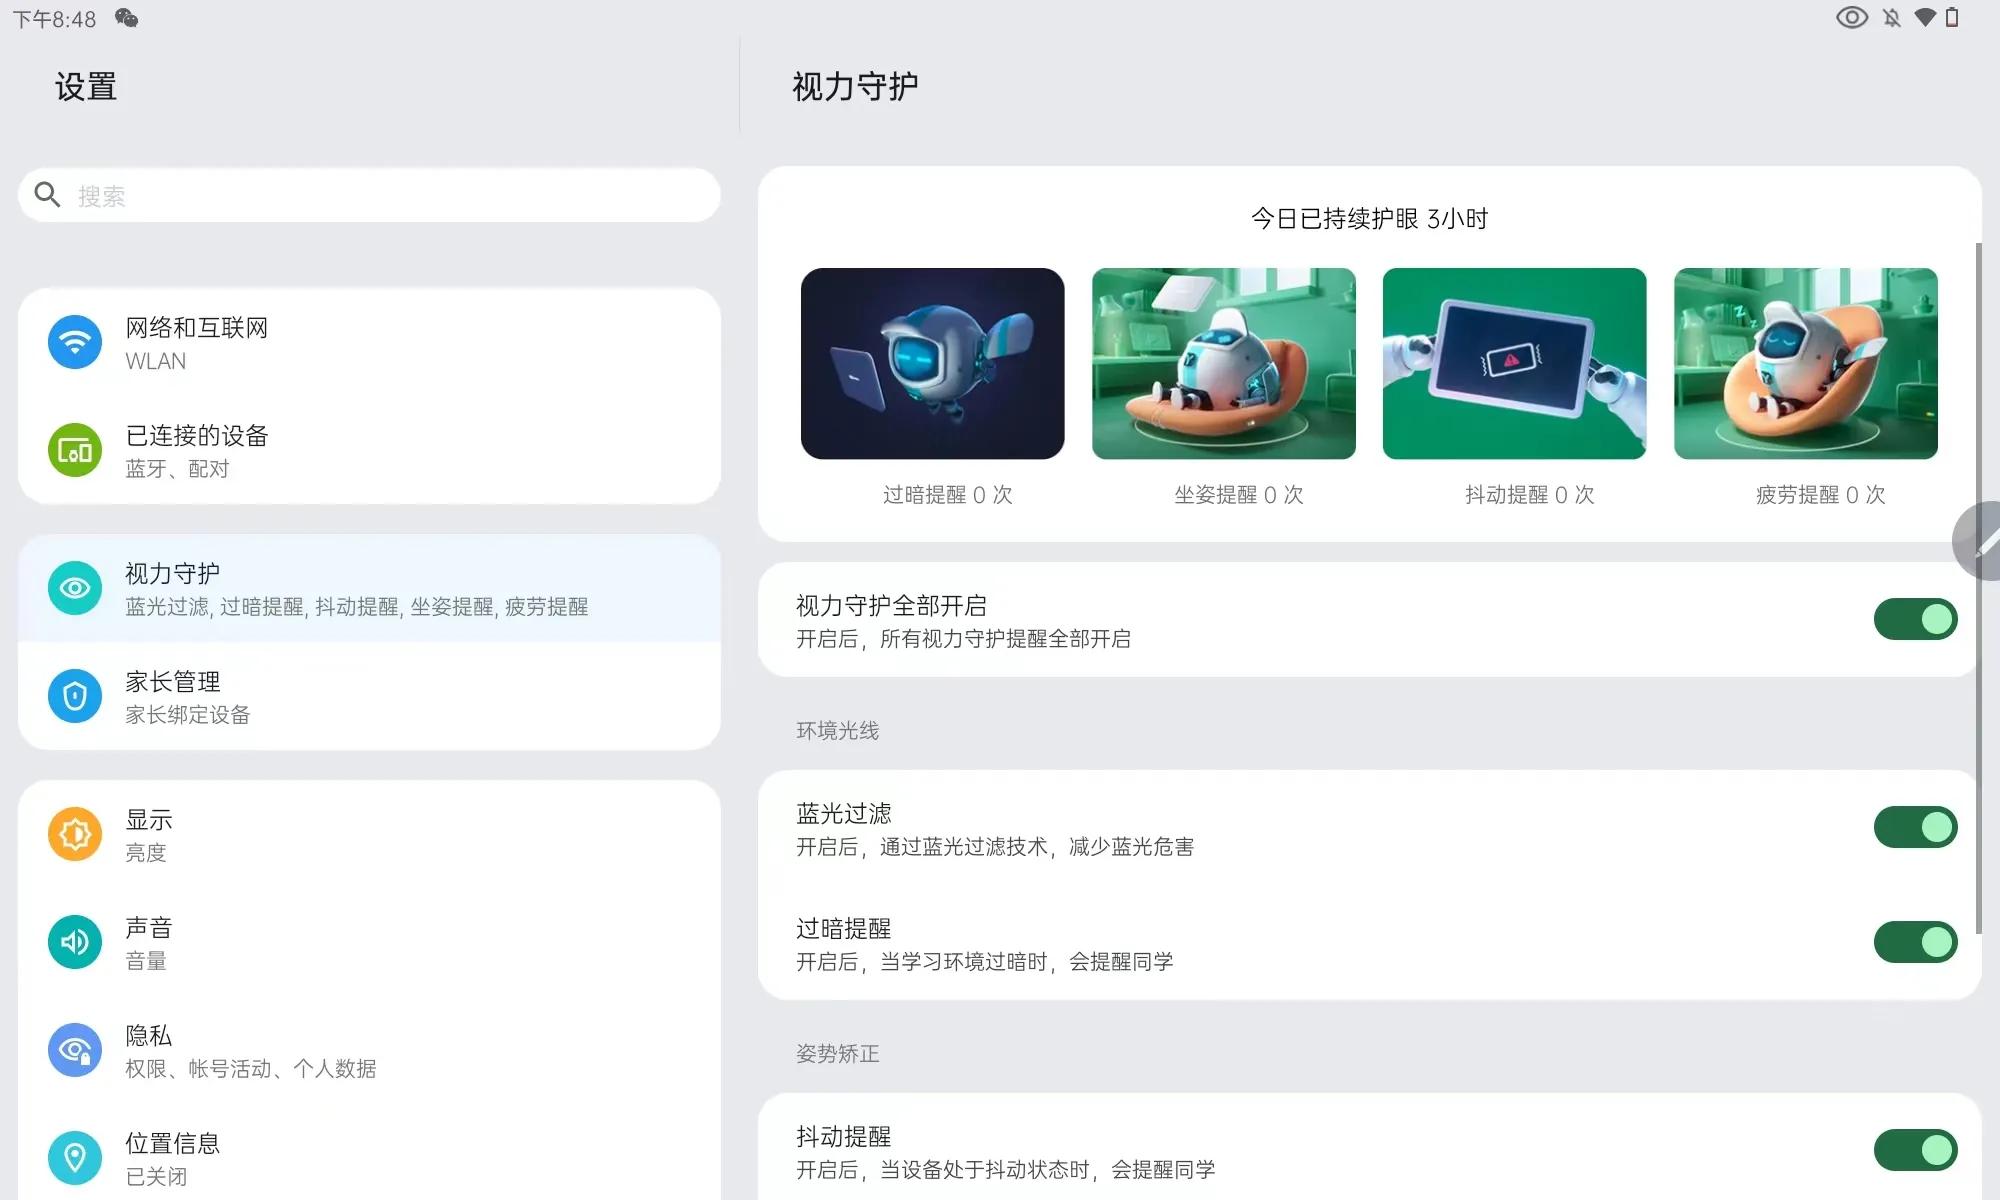This screenshot has height=1200, width=2000.
Task: Open 网络和互联网 settings entry
Action: [369, 341]
